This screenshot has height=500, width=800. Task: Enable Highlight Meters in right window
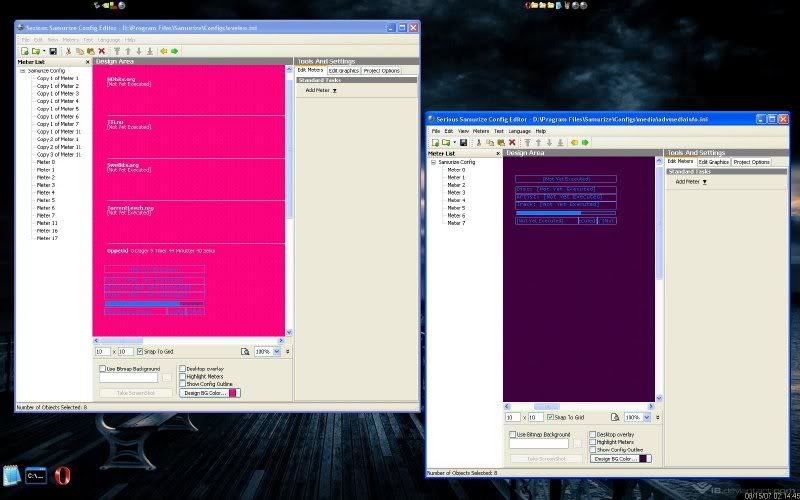pos(592,442)
